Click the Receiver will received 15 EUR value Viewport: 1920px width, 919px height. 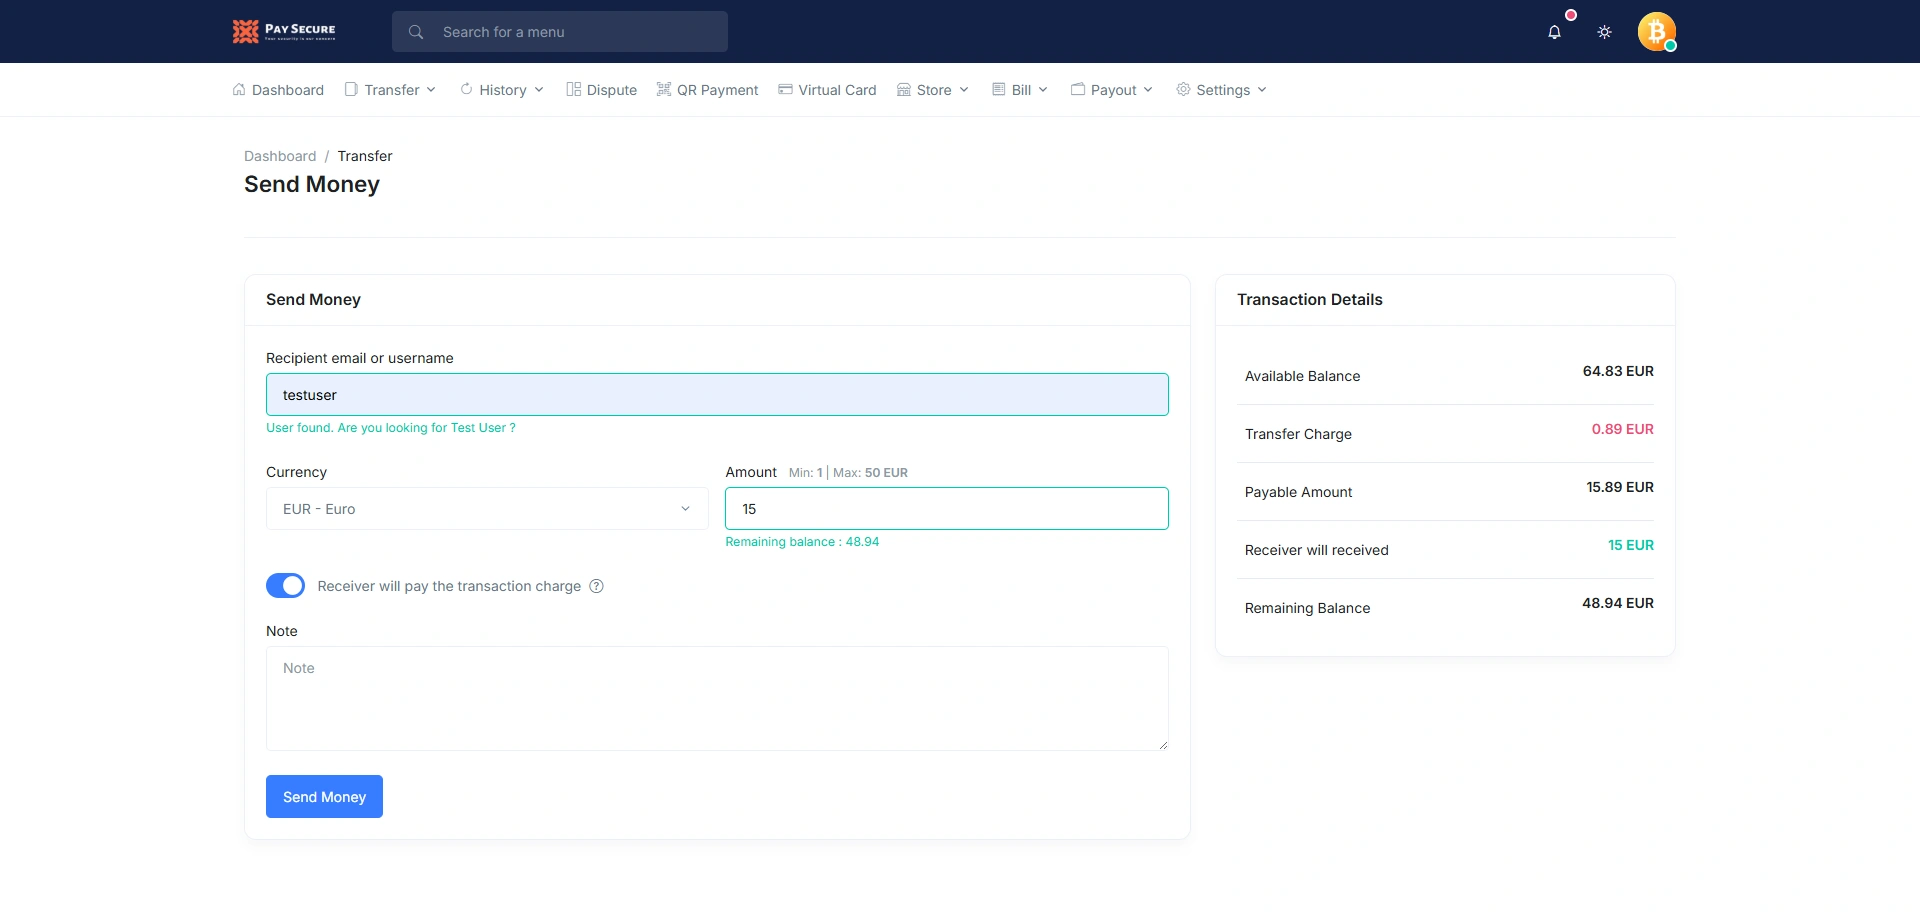click(x=1631, y=545)
